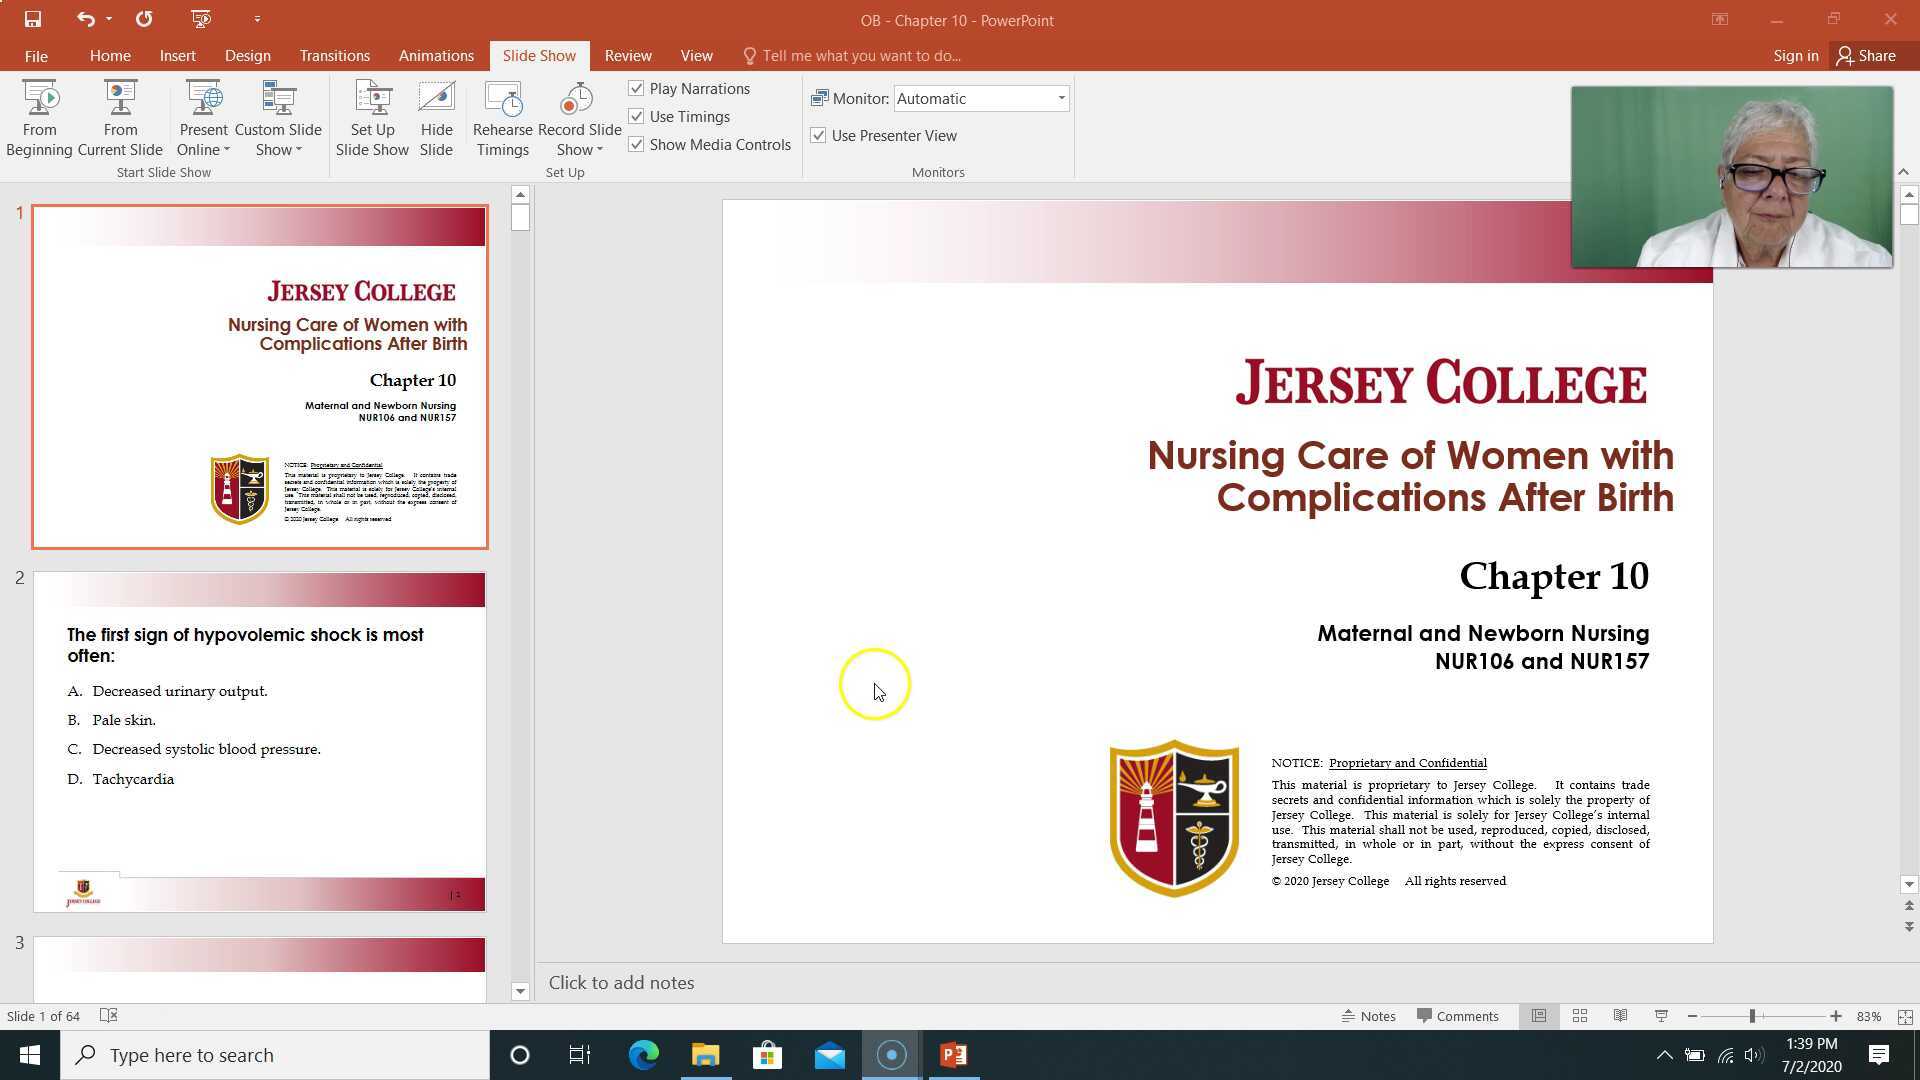The height and width of the screenshot is (1080, 1920).
Task: Click the Save icon in quick access toolbar
Action: pyautogui.click(x=32, y=19)
